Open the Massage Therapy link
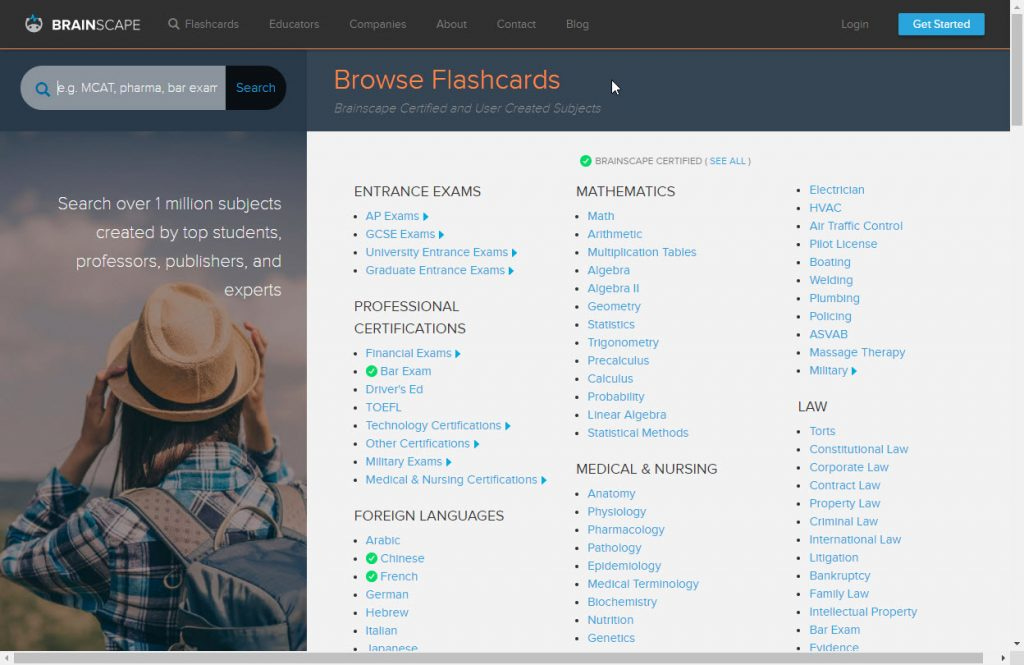This screenshot has height=665, width=1024. point(857,353)
